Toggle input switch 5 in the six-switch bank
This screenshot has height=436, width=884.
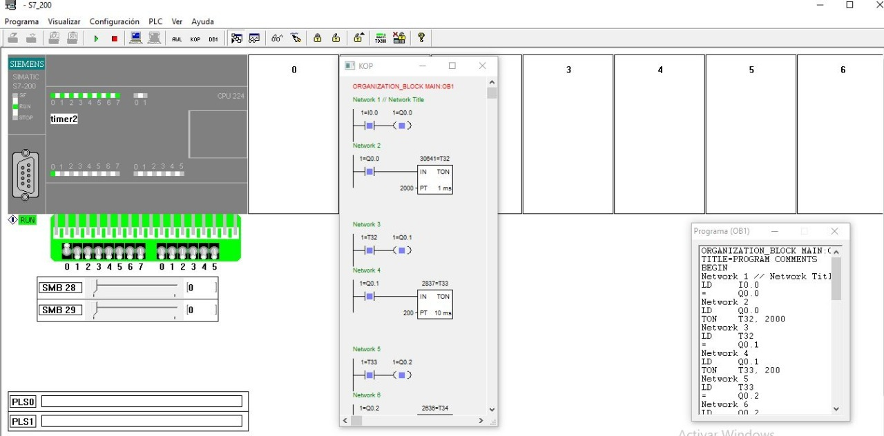click(x=214, y=252)
